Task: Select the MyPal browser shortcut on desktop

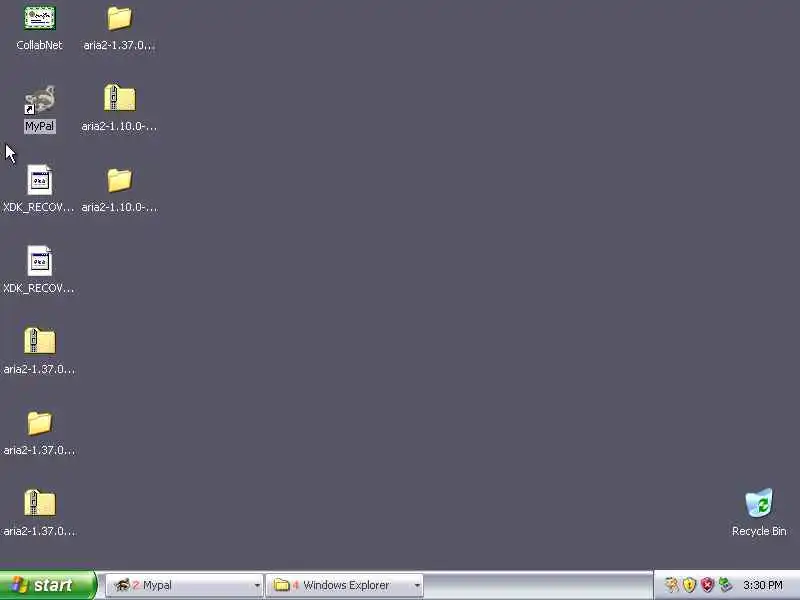Action: click(x=39, y=109)
